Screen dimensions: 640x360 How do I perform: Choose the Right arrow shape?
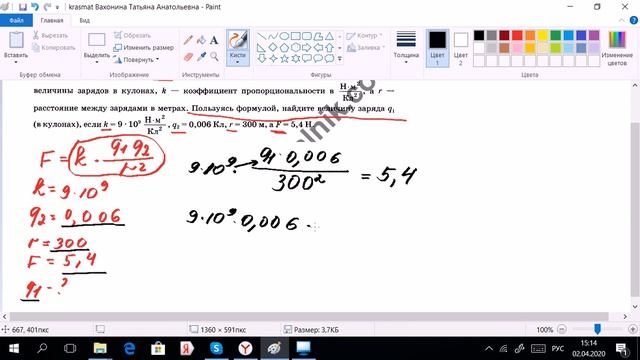point(307,47)
